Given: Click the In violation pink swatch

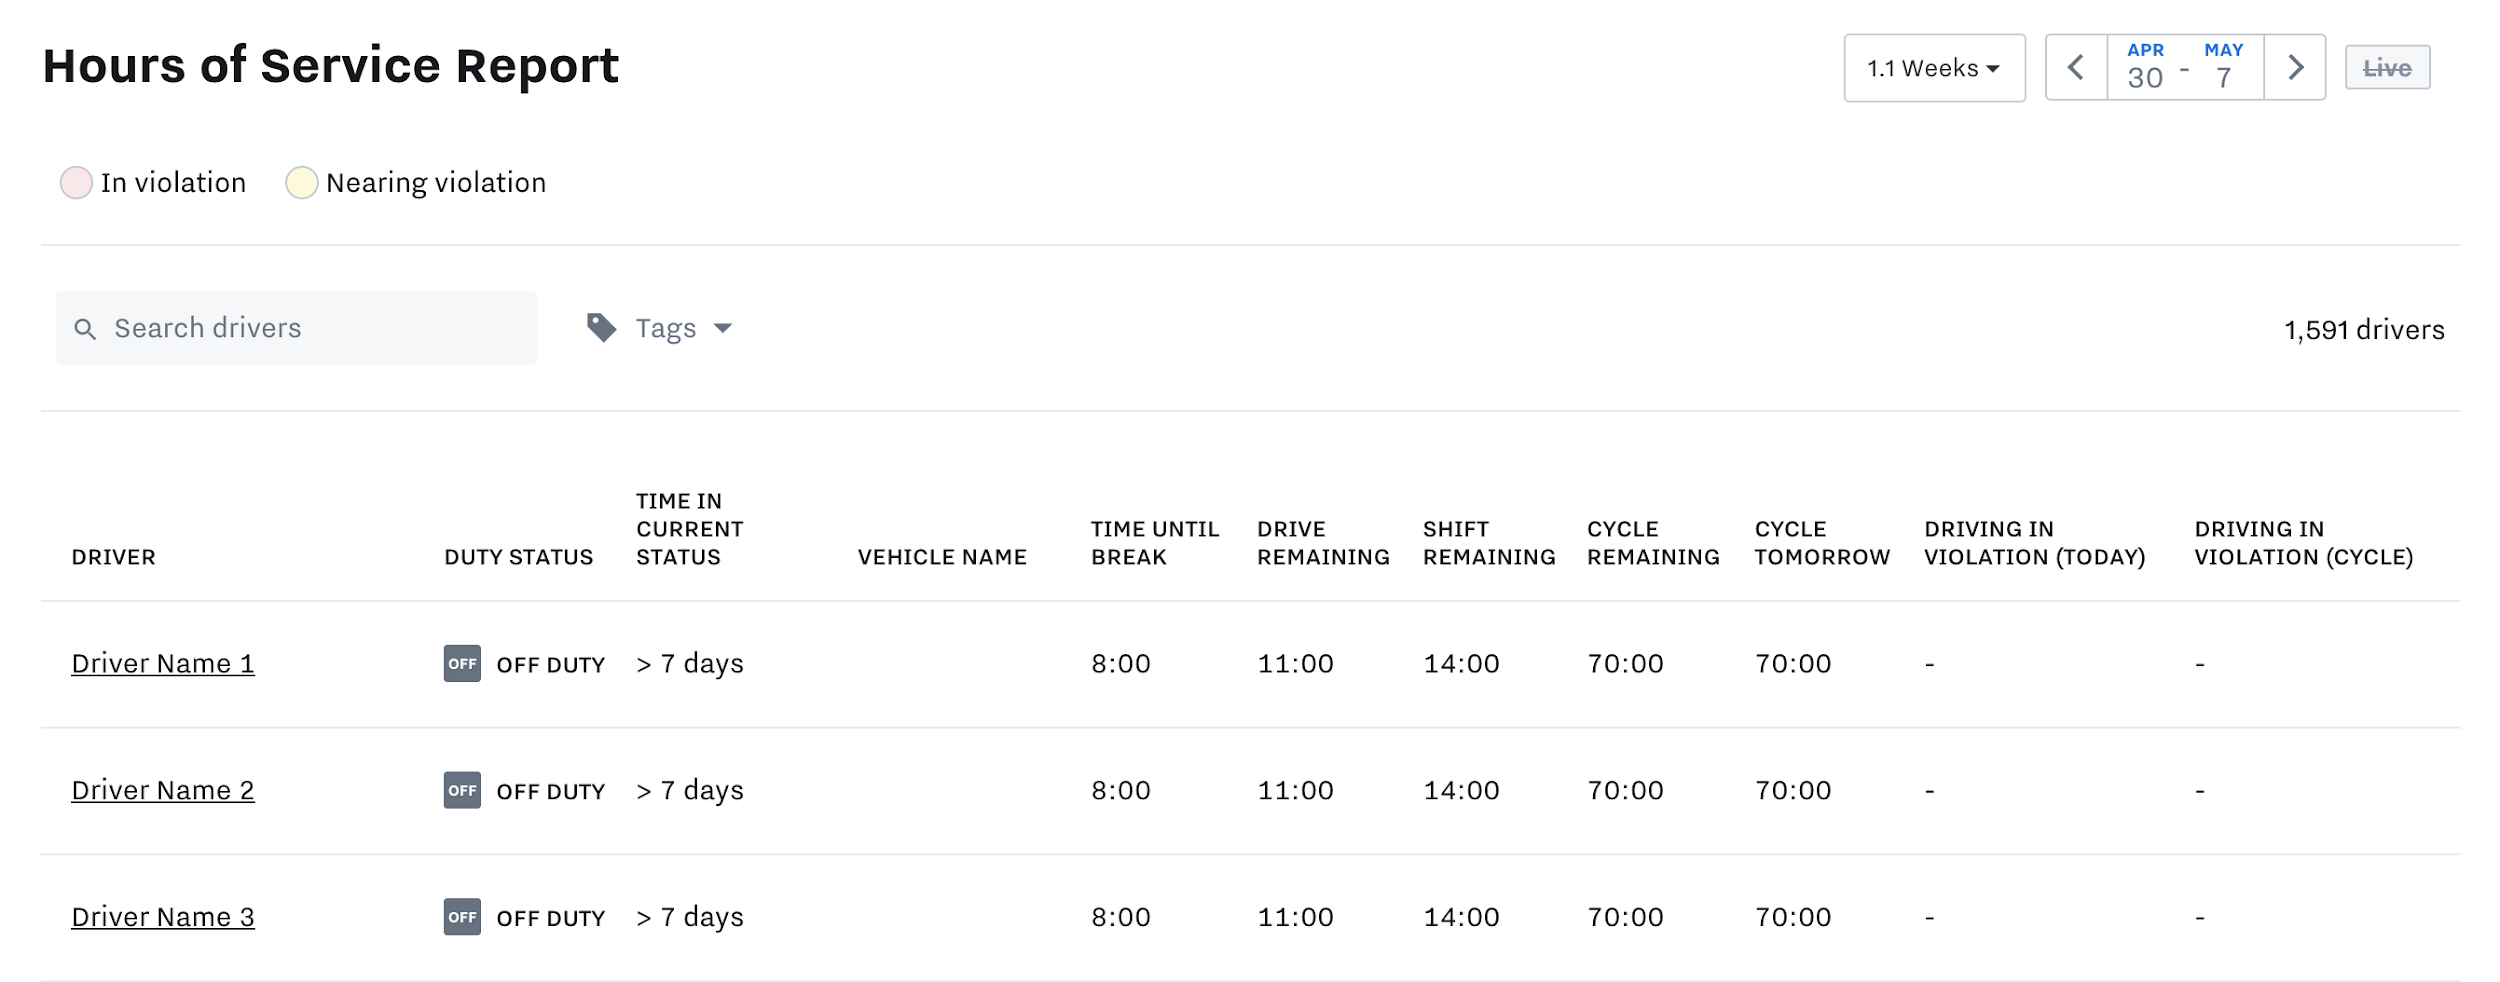Looking at the screenshot, I should tap(76, 183).
